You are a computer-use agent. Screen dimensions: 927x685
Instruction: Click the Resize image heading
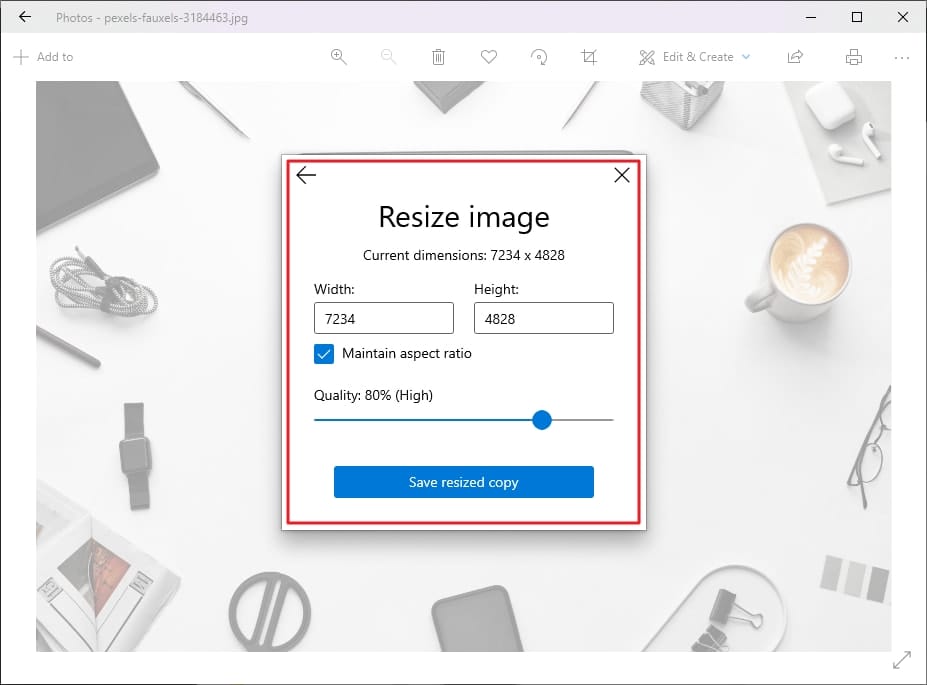pos(464,217)
